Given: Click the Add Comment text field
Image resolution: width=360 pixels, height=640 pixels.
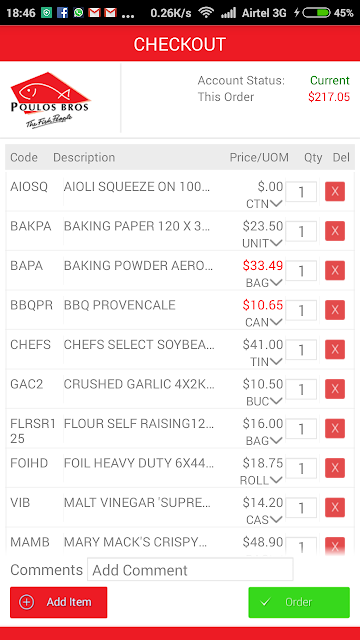Looking at the screenshot, I should (x=190, y=570).
